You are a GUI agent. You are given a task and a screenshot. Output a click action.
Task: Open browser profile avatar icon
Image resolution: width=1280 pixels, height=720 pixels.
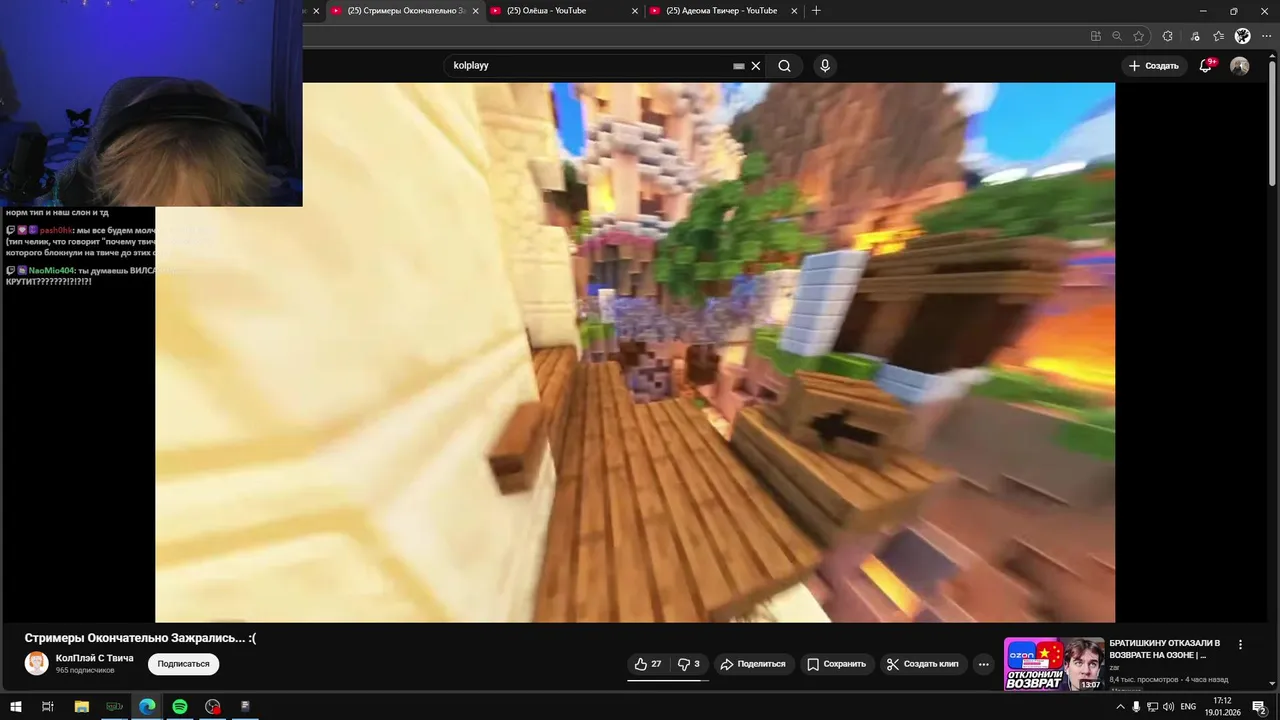pyautogui.click(x=1243, y=36)
